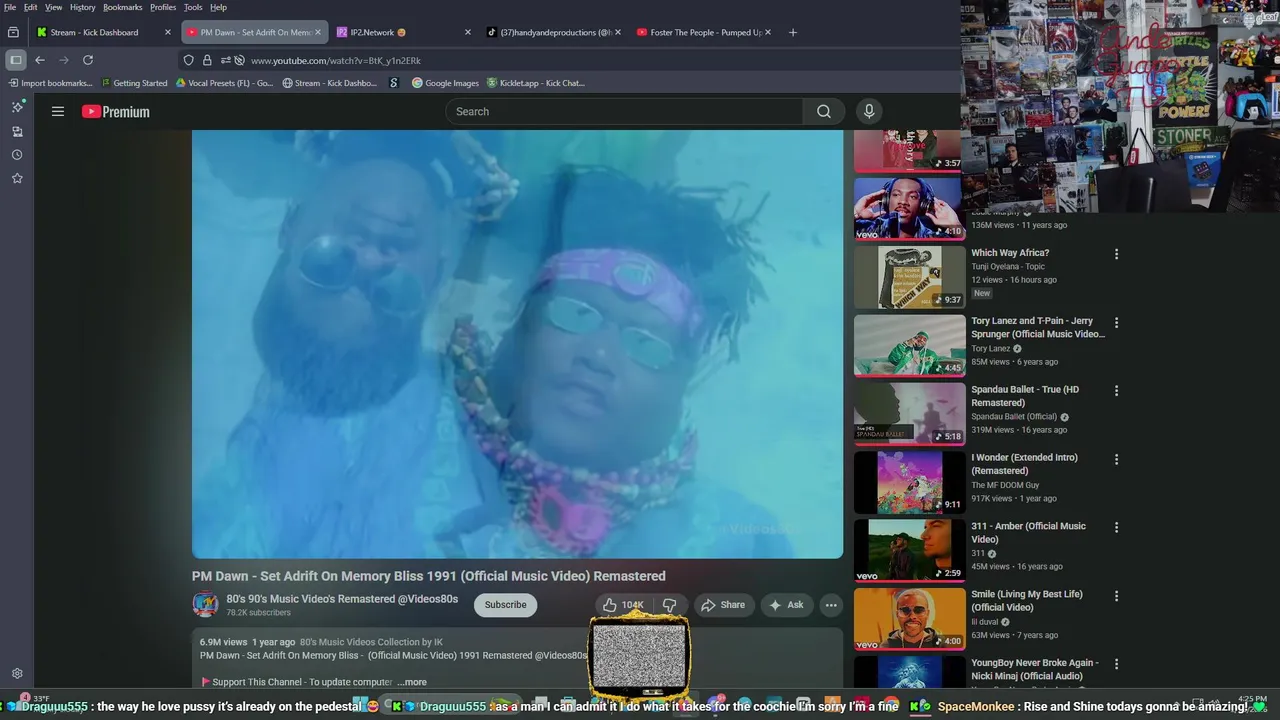
Task: Open the browser sidebar AI sparkle icon
Action: point(17,107)
